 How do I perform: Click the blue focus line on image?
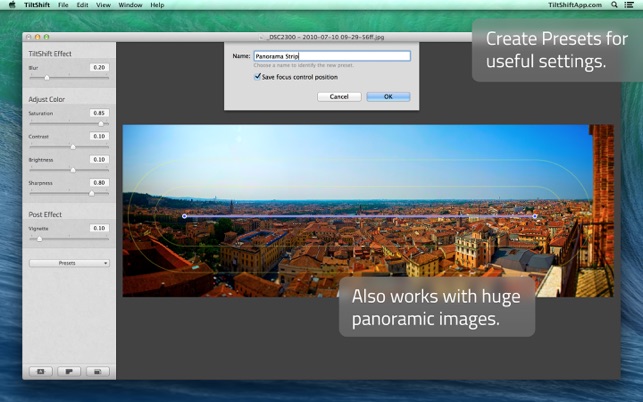(x=360, y=216)
